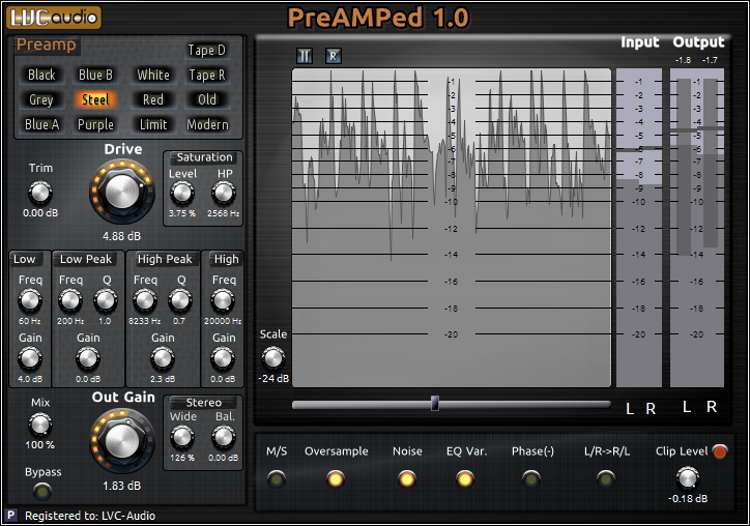Click the Saturation Level knob
Viewport: 750px width, 526px height.
click(x=182, y=194)
